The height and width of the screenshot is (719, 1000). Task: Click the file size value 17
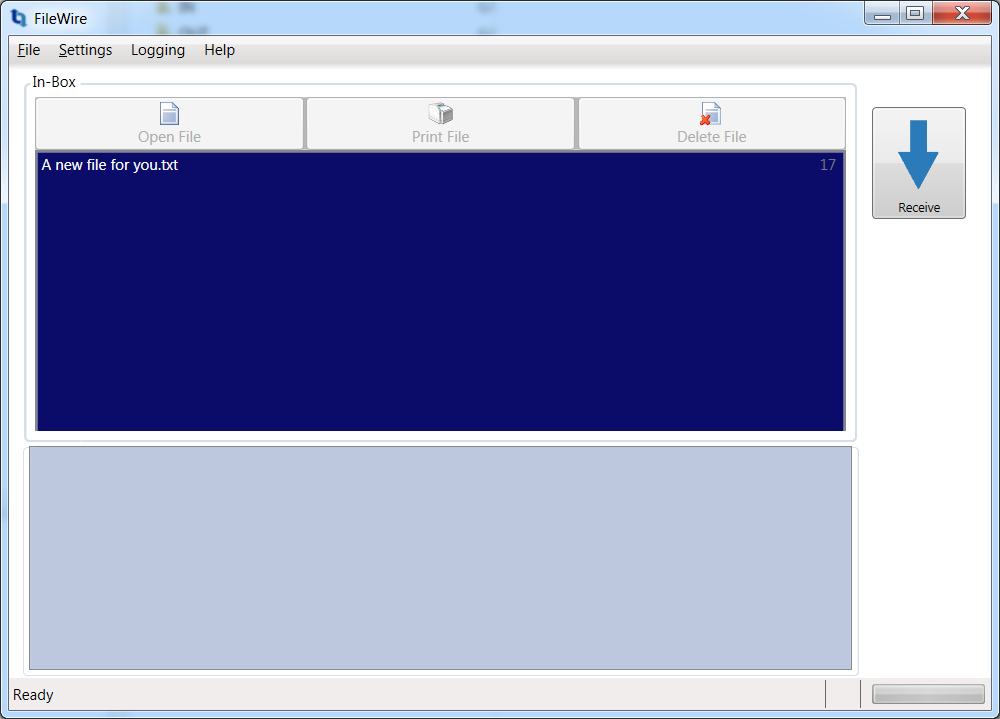(x=827, y=165)
